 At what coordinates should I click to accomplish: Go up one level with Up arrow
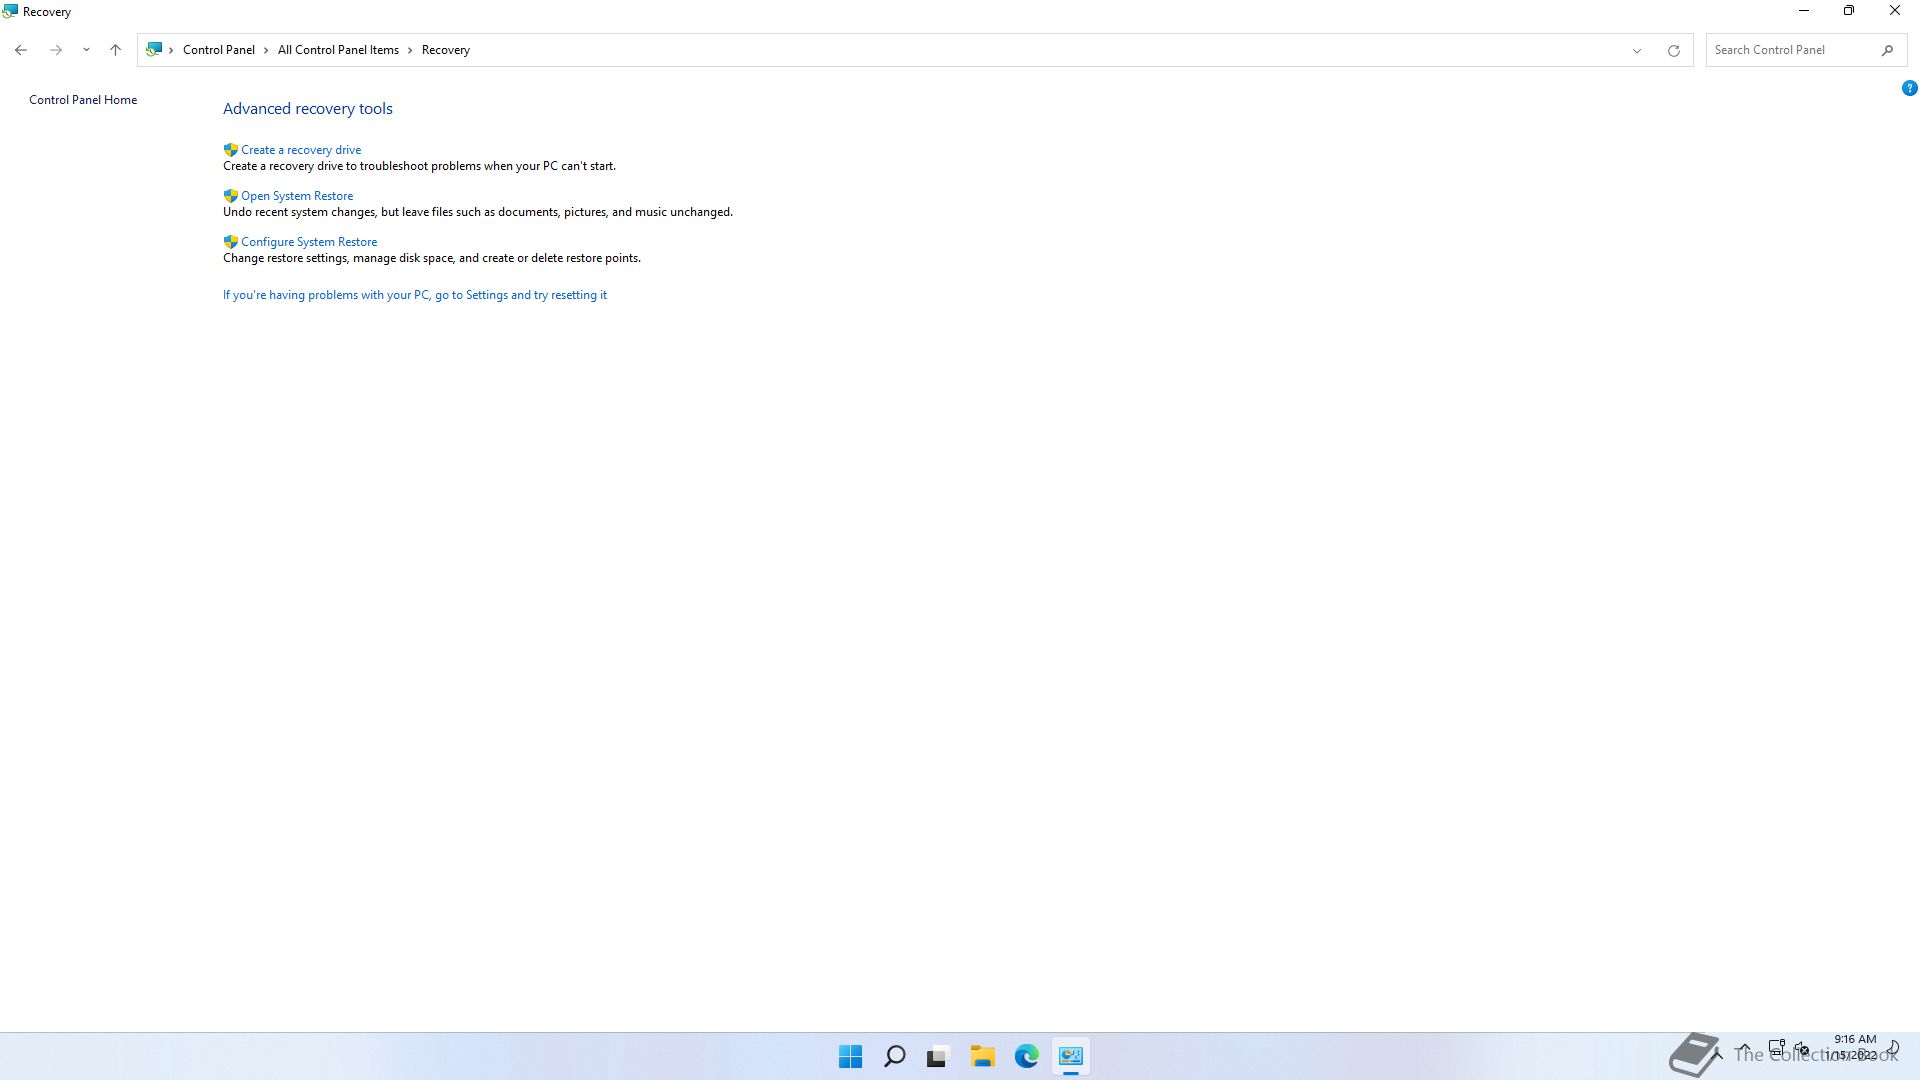pyautogui.click(x=115, y=50)
